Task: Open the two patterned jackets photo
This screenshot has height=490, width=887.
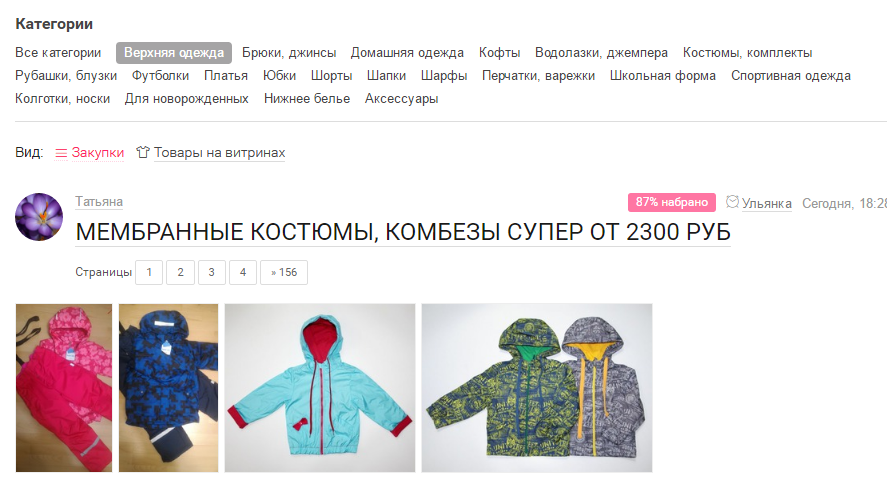Action: coord(537,388)
